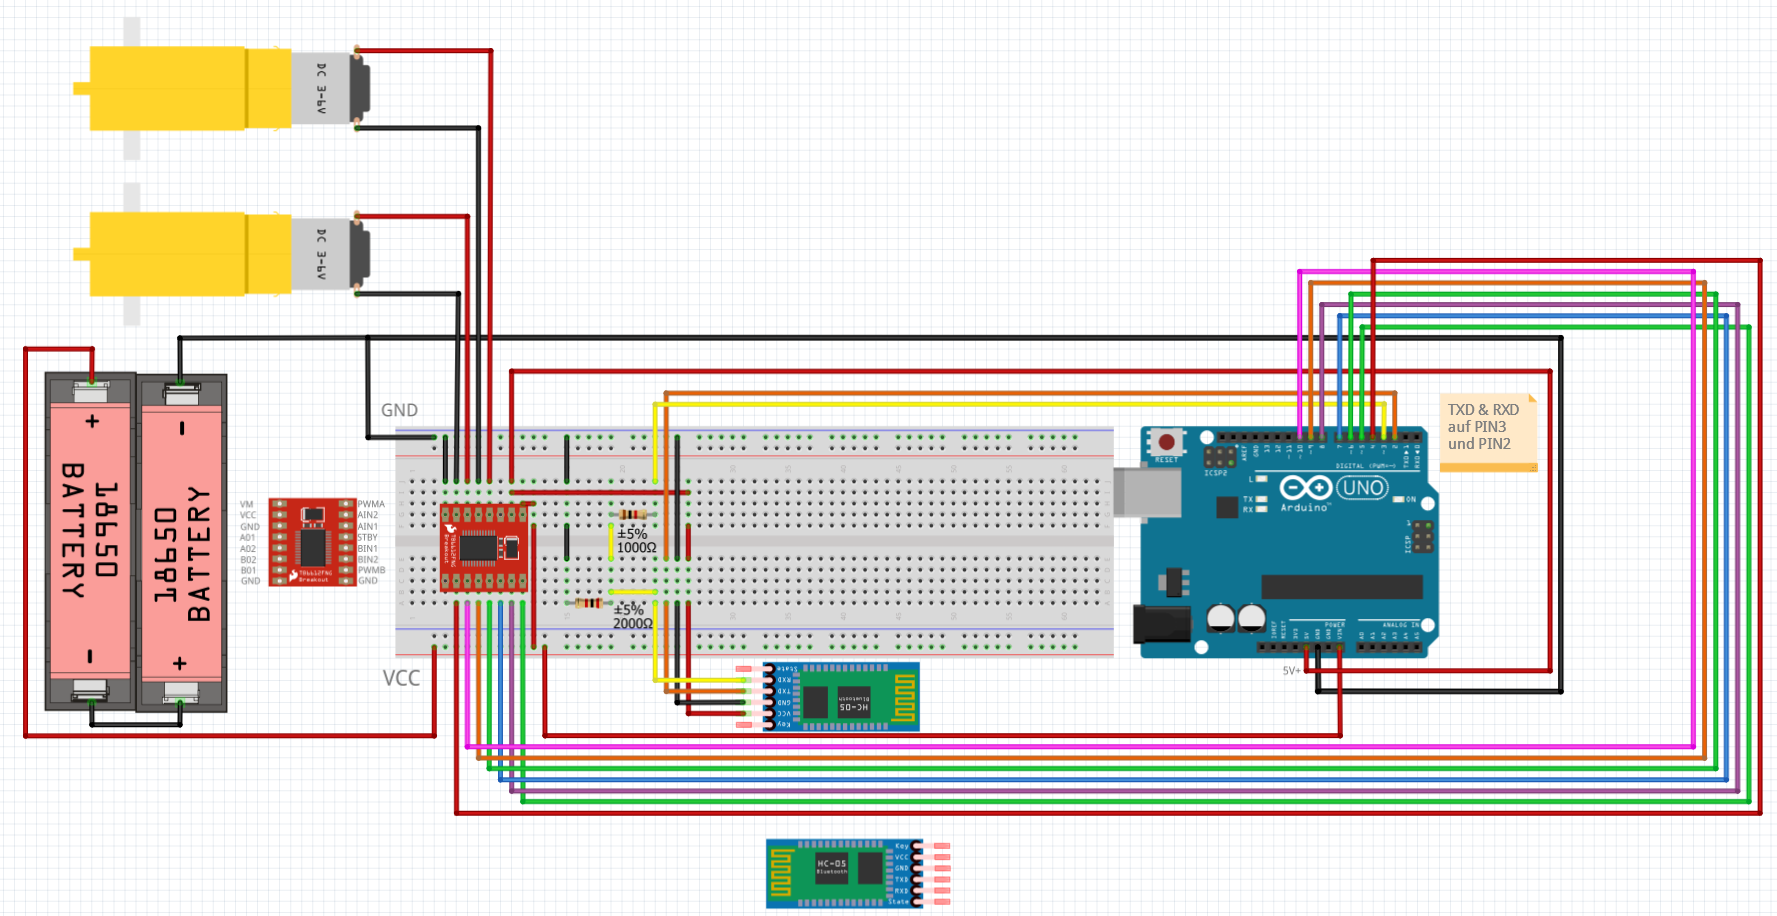
Task: Click the ICSP header on Arduino right side
Action: tap(1422, 537)
